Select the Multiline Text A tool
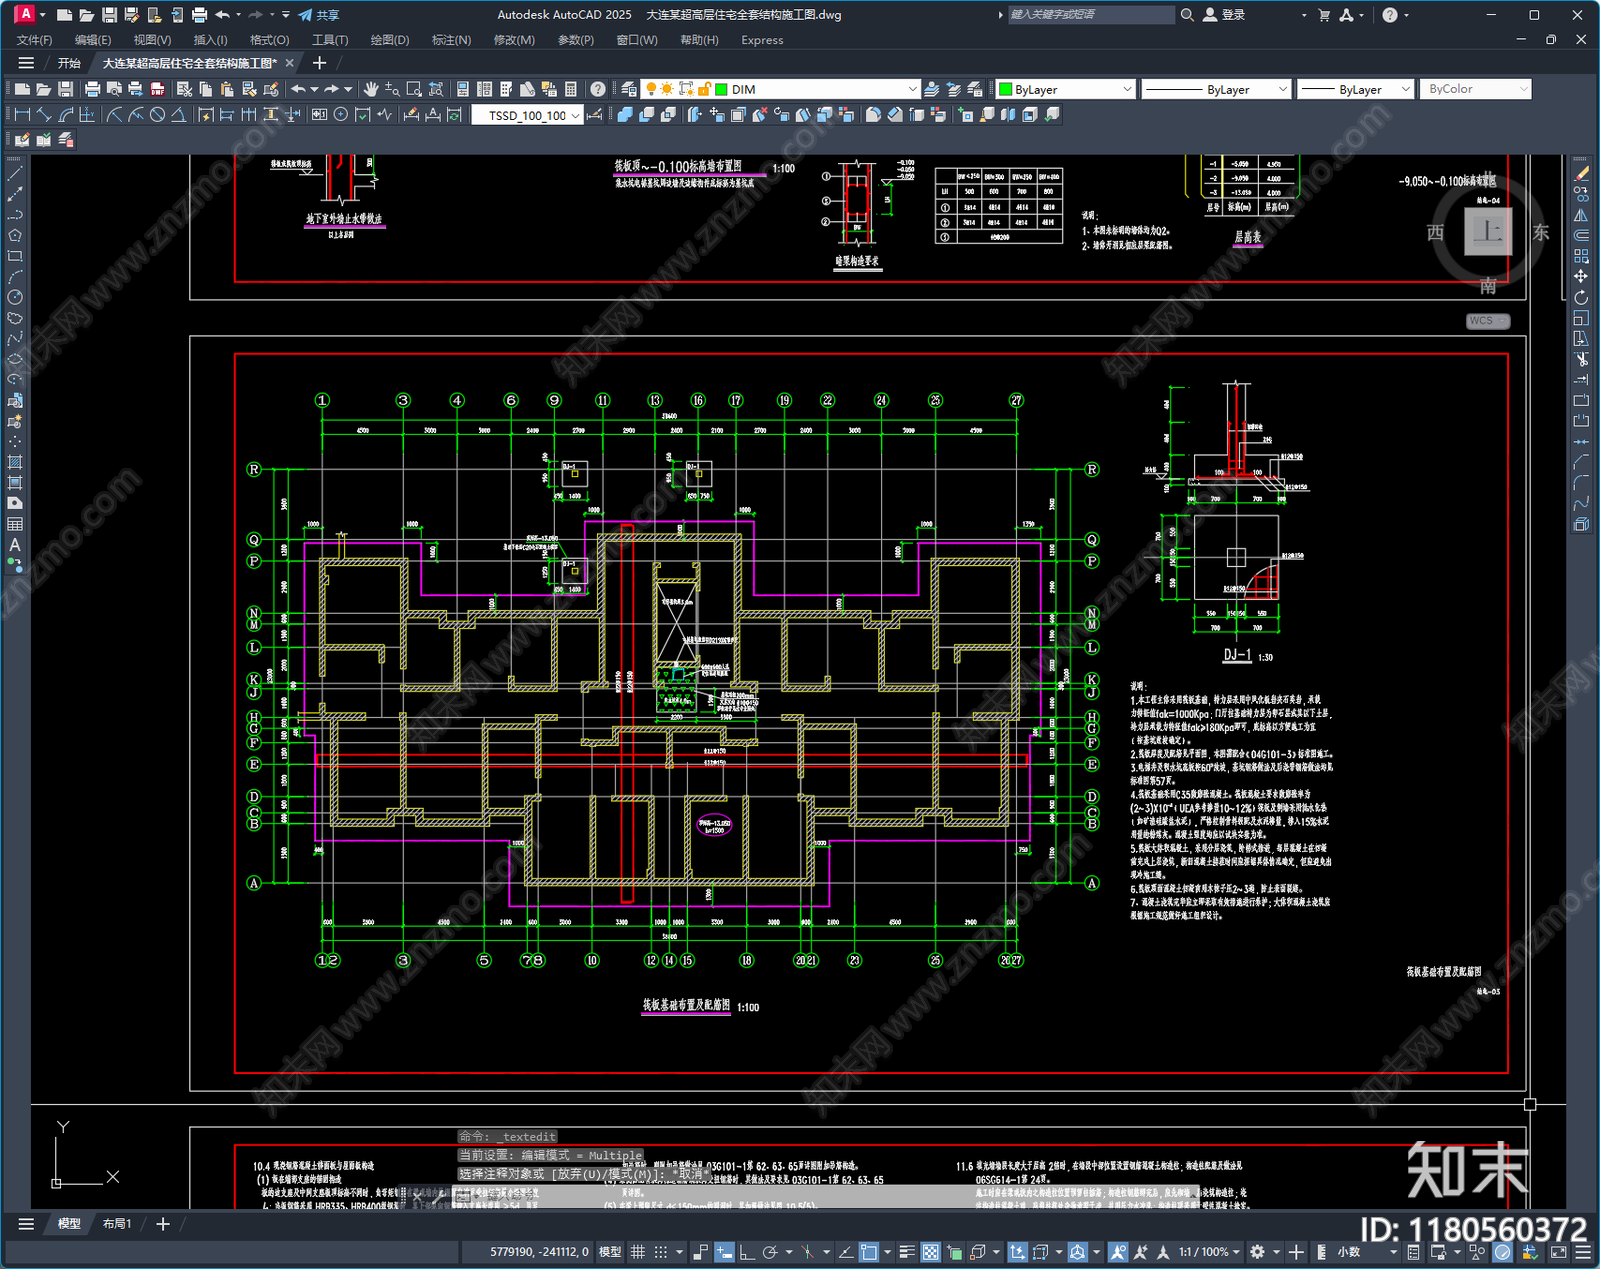 pyautogui.click(x=15, y=545)
